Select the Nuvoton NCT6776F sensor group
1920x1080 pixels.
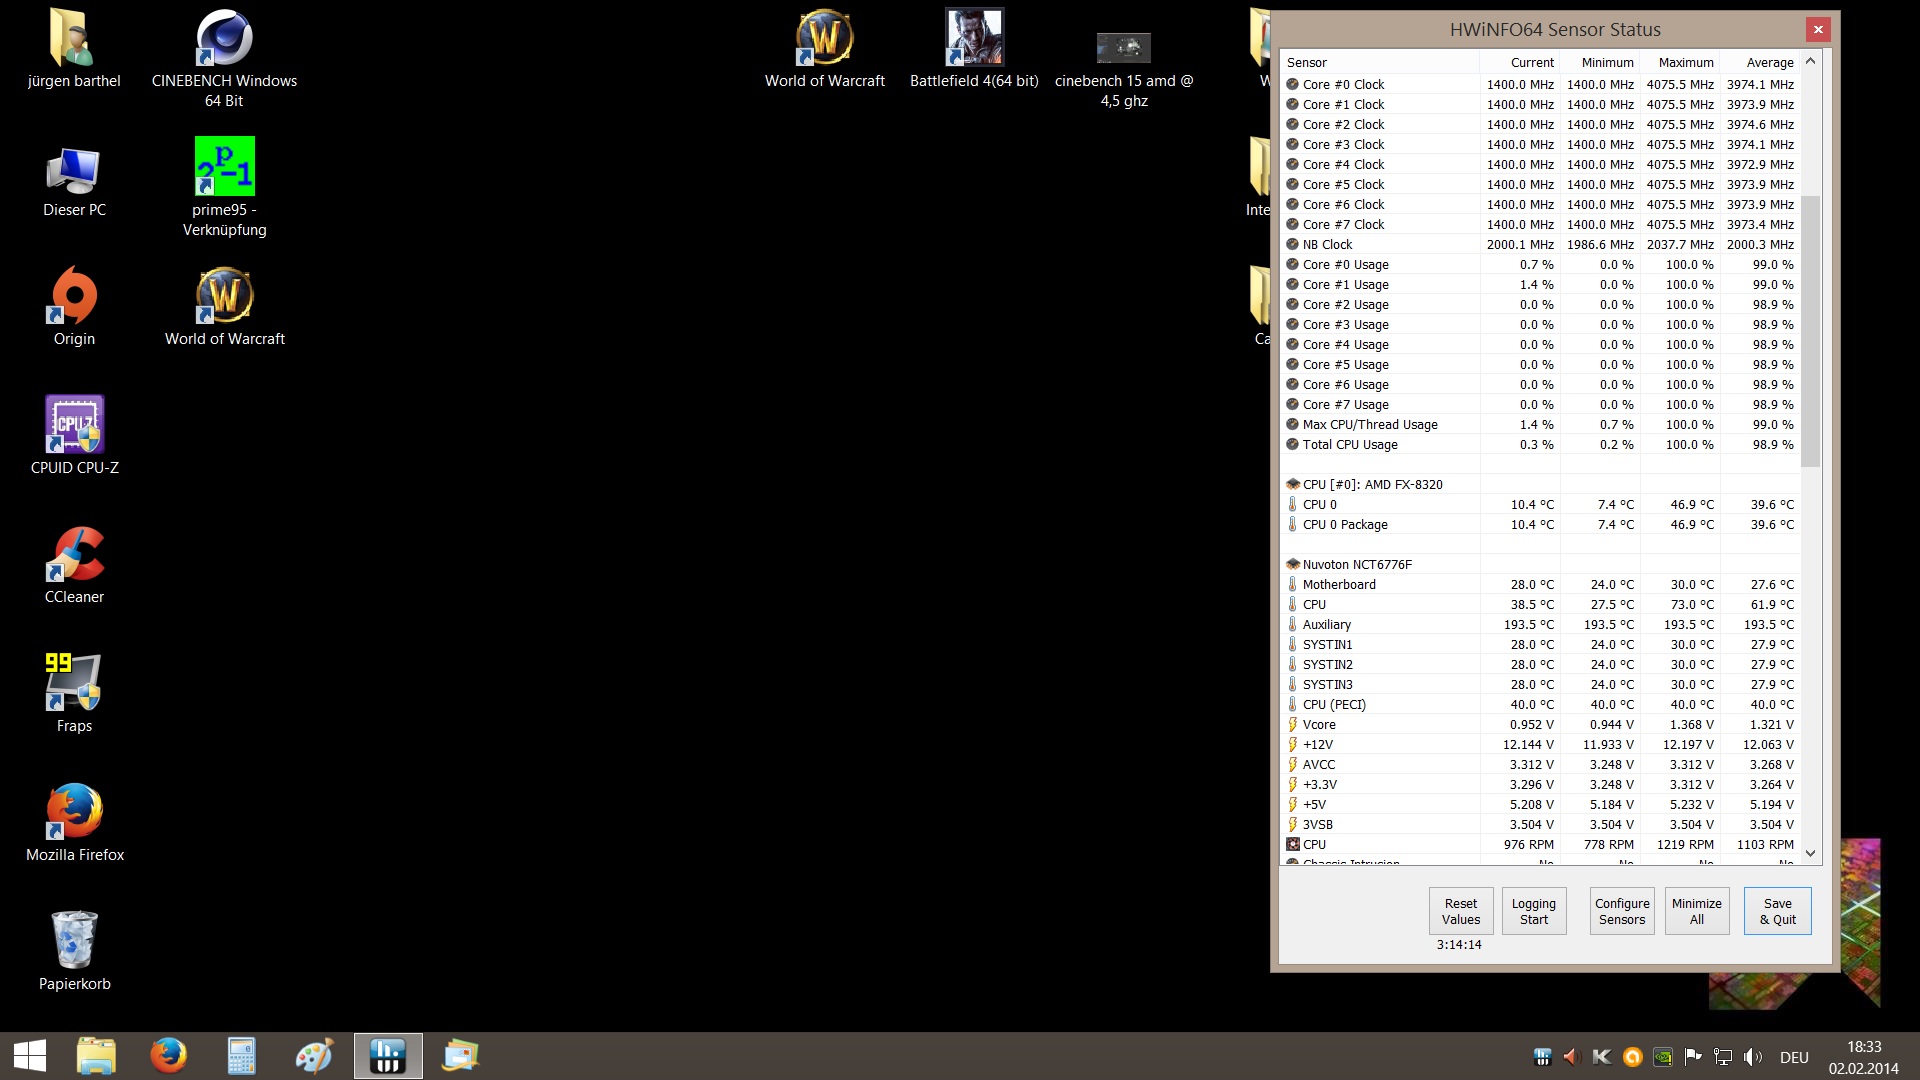[x=1357, y=564]
